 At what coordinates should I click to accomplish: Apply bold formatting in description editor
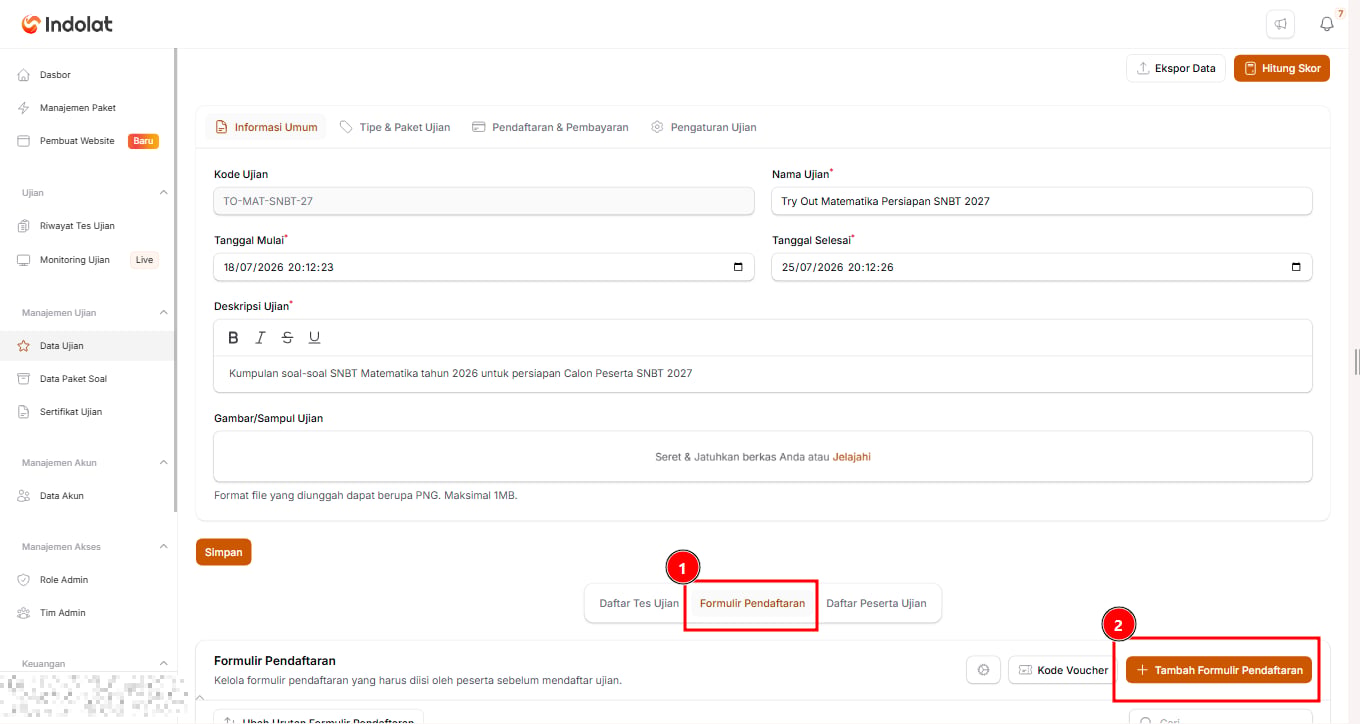[234, 338]
